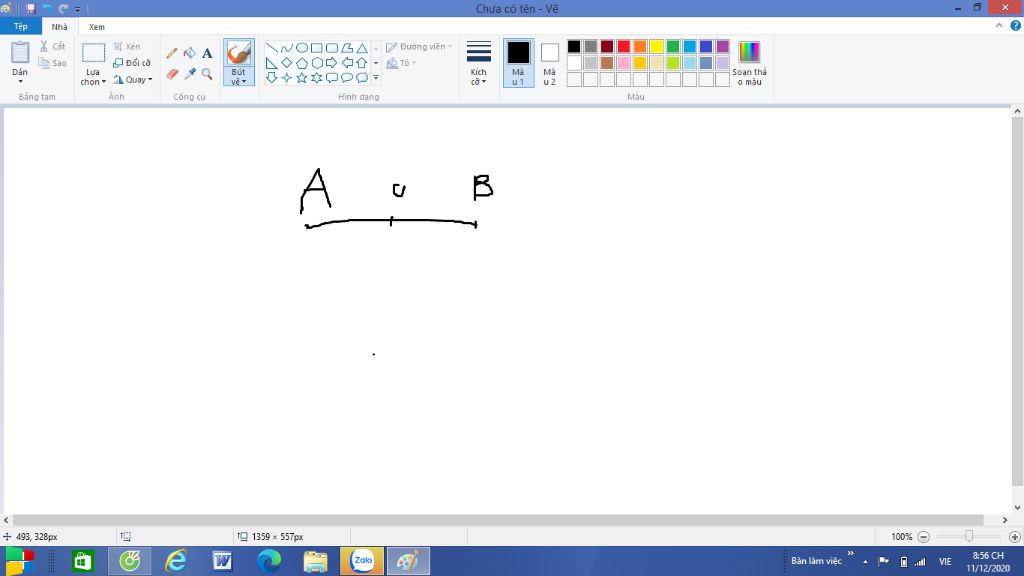Click the zoom out minus button
1024x576 pixels.
coord(923,537)
